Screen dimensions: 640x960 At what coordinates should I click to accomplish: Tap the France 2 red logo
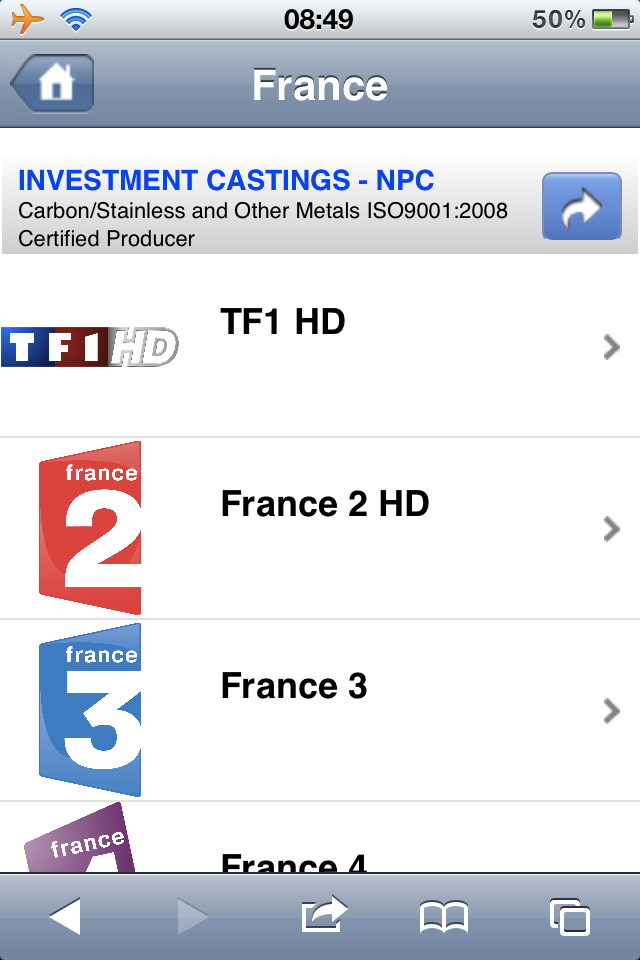coord(90,528)
